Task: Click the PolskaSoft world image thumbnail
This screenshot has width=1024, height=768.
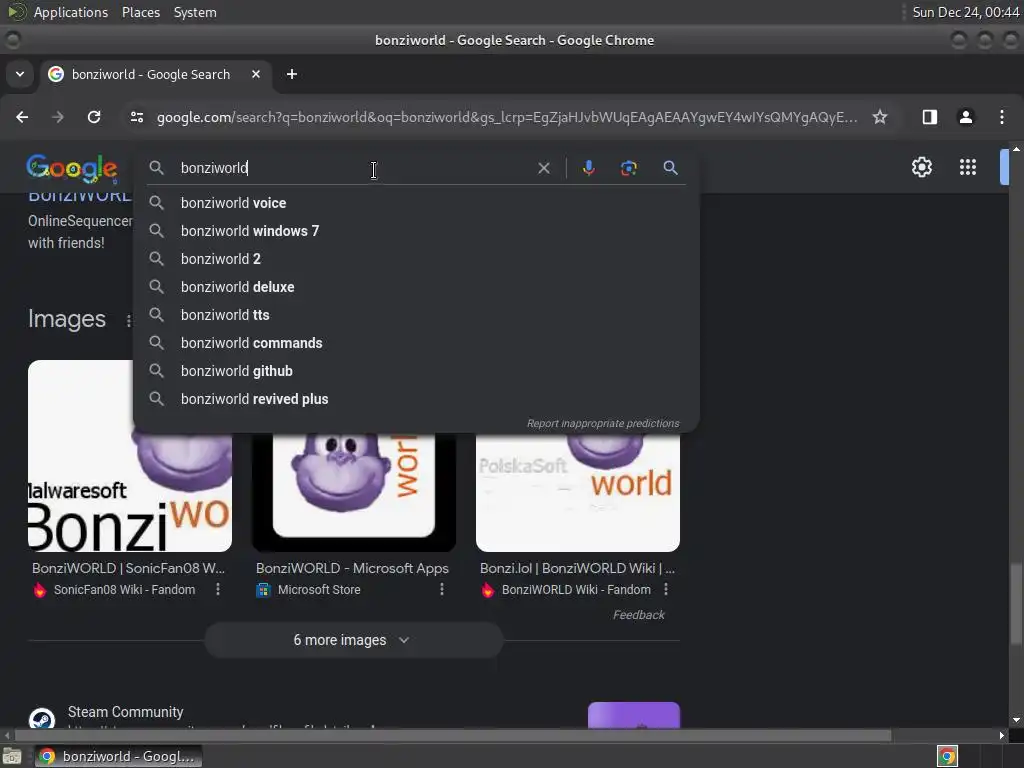Action: 578,492
